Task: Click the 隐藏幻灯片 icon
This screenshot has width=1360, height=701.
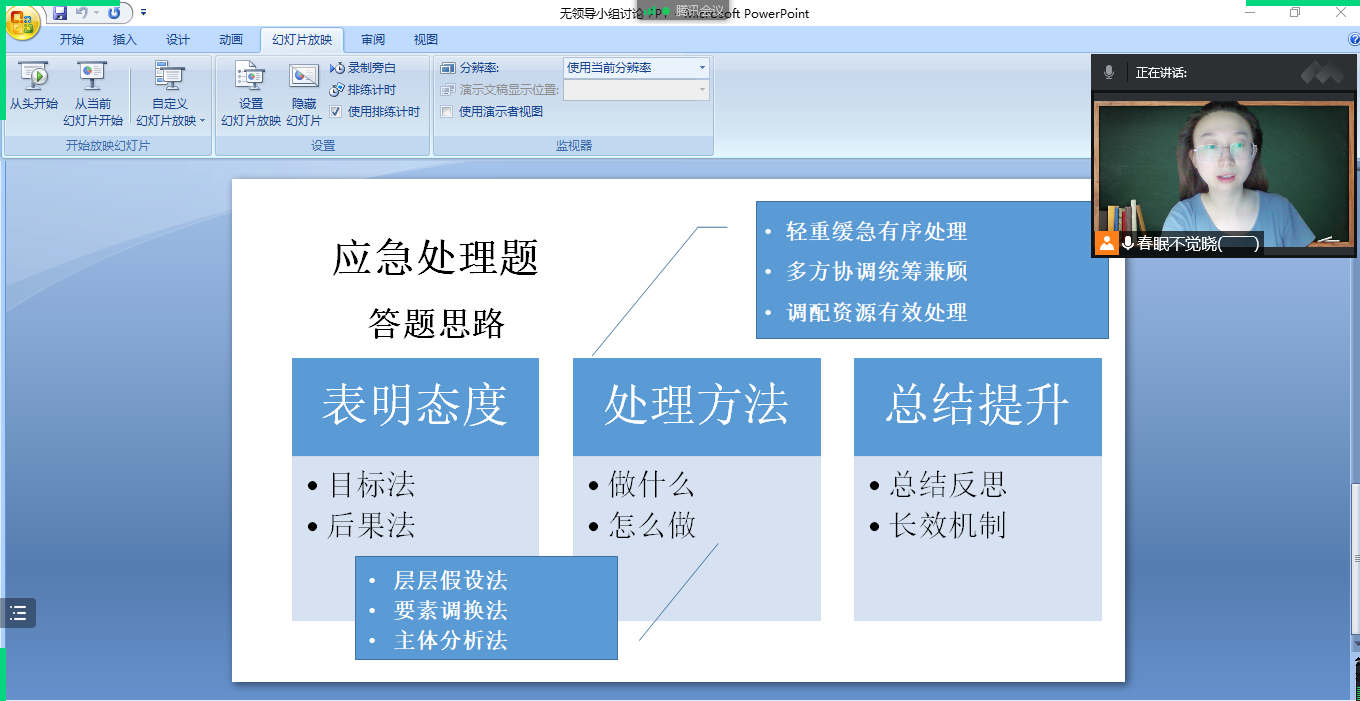Action: (304, 78)
